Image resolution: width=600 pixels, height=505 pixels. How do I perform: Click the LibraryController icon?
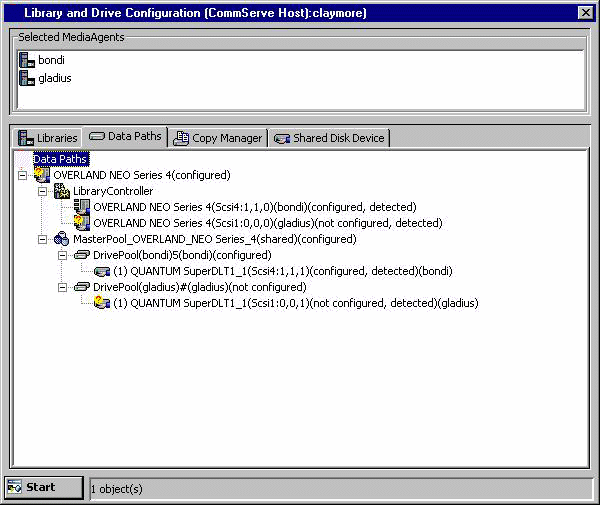pos(62,191)
